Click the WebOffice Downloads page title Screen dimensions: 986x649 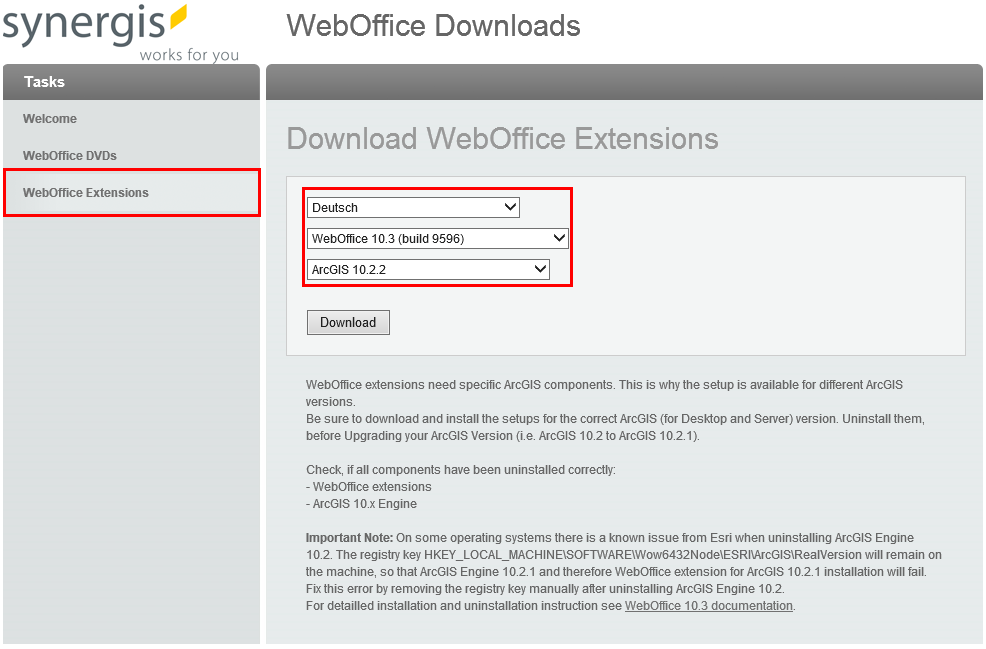point(433,26)
